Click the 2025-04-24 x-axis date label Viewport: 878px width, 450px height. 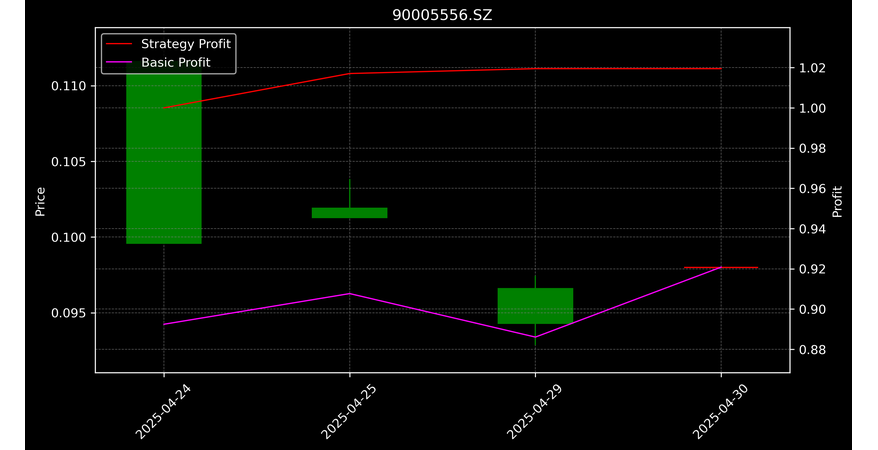coord(164,412)
